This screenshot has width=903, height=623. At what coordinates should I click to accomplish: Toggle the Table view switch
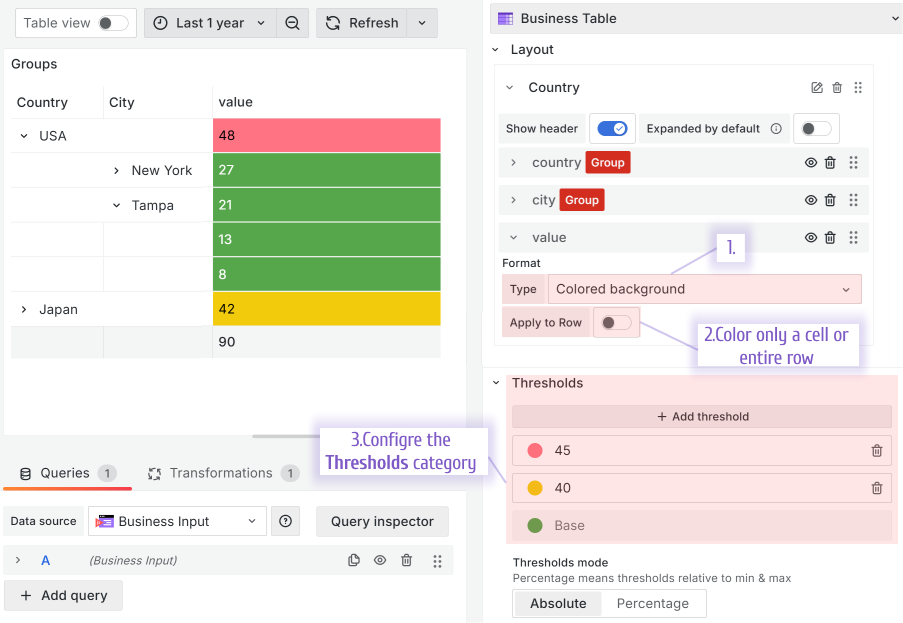pyautogui.click(x=112, y=23)
